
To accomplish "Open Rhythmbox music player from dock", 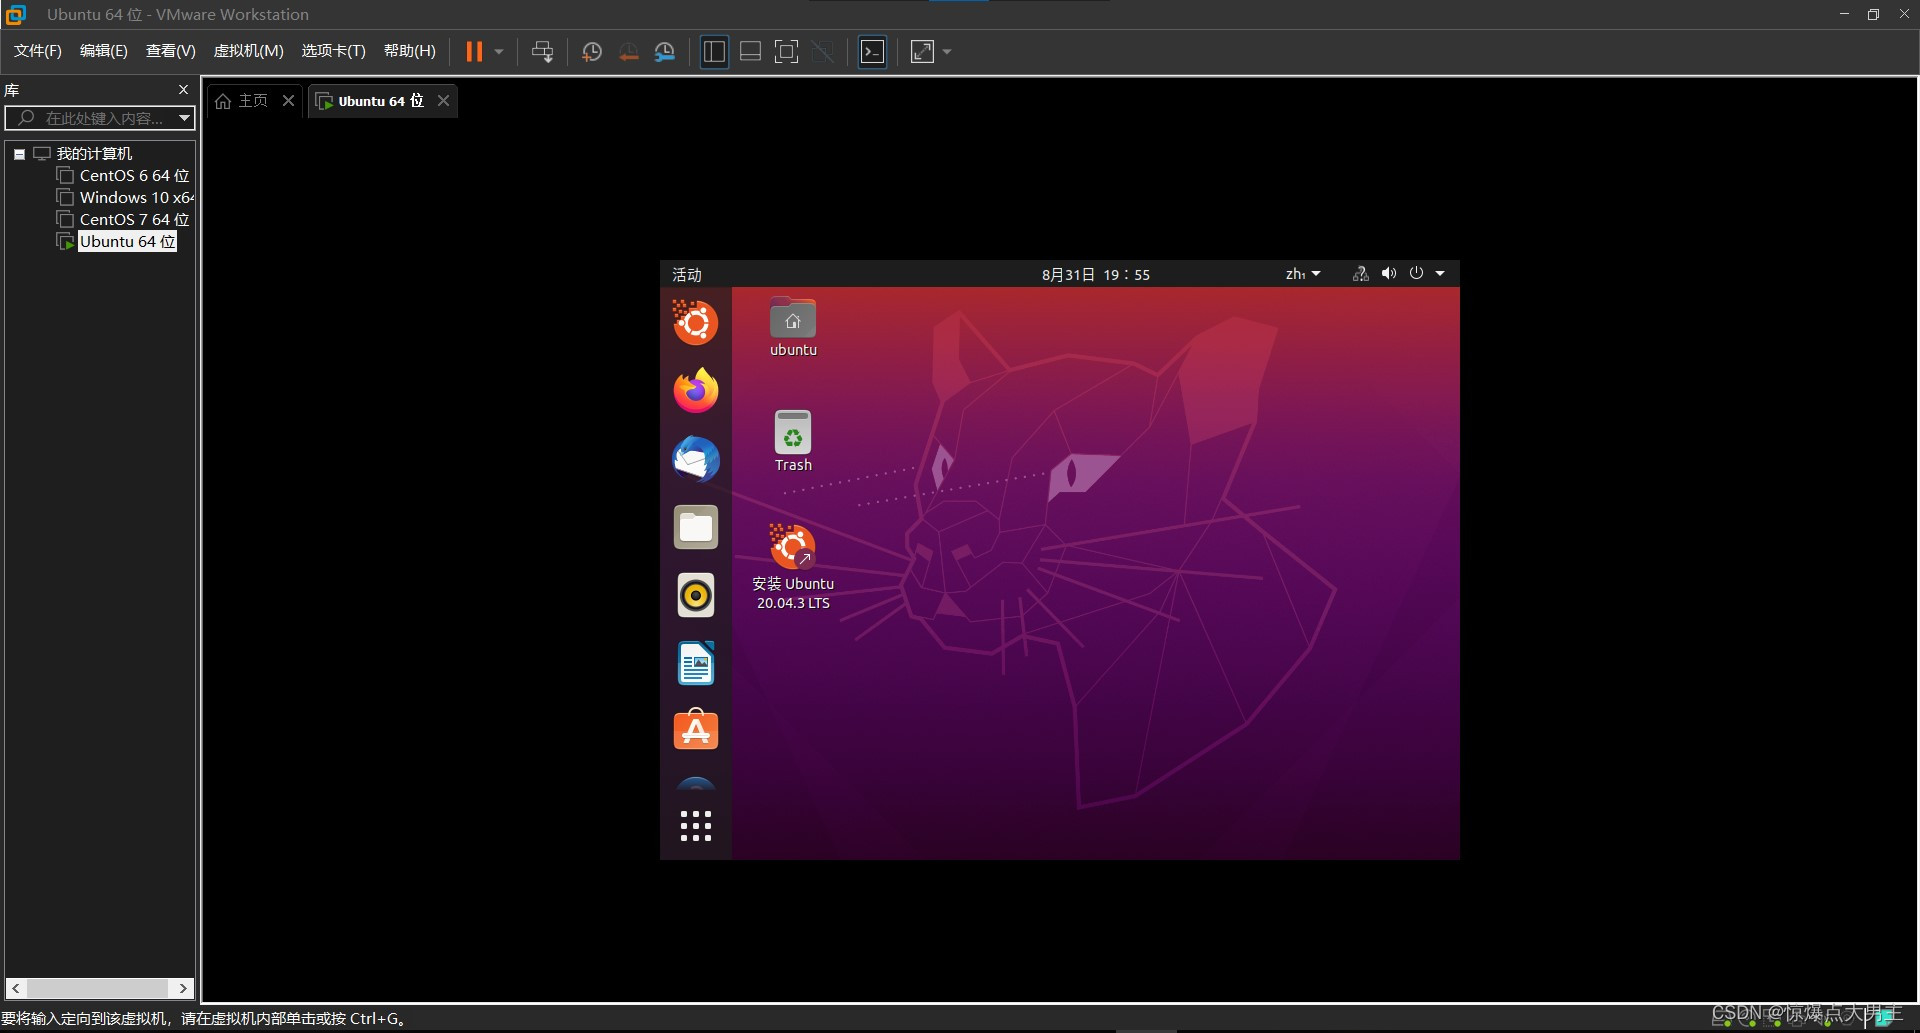I will (x=695, y=595).
